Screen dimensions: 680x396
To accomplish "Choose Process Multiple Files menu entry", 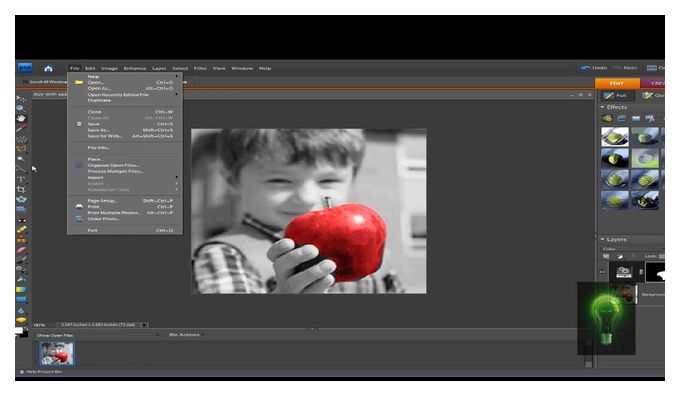I will [x=125, y=171].
